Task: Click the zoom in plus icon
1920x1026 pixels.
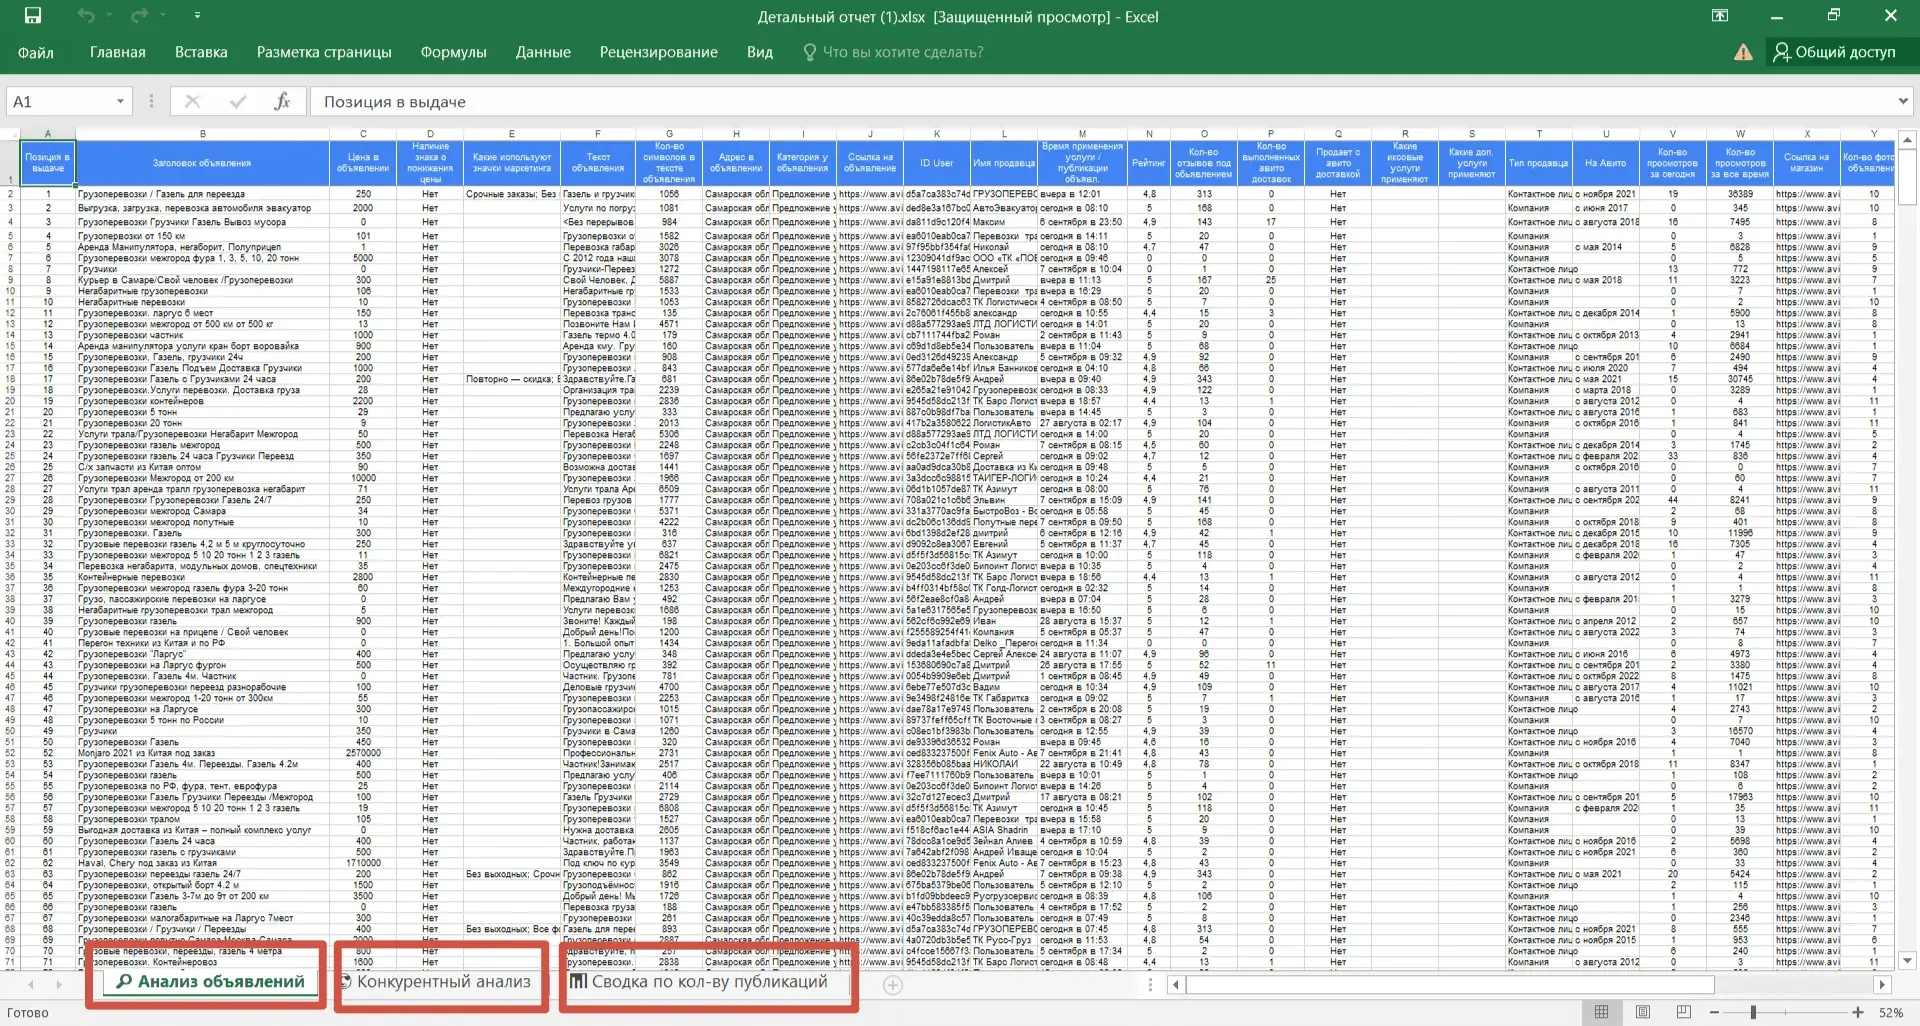Action: [x=1858, y=1012]
